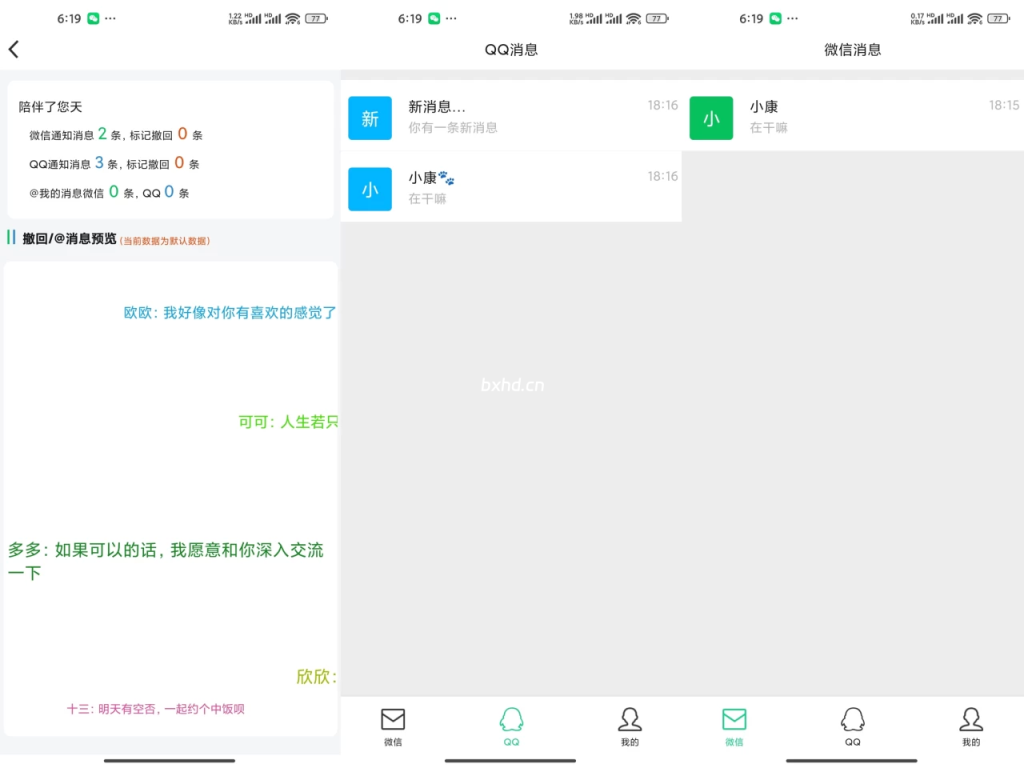Select the highlighted QQ penguin tab in the QQ消息 screen
The width and height of the screenshot is (1024, 768).
511,727
